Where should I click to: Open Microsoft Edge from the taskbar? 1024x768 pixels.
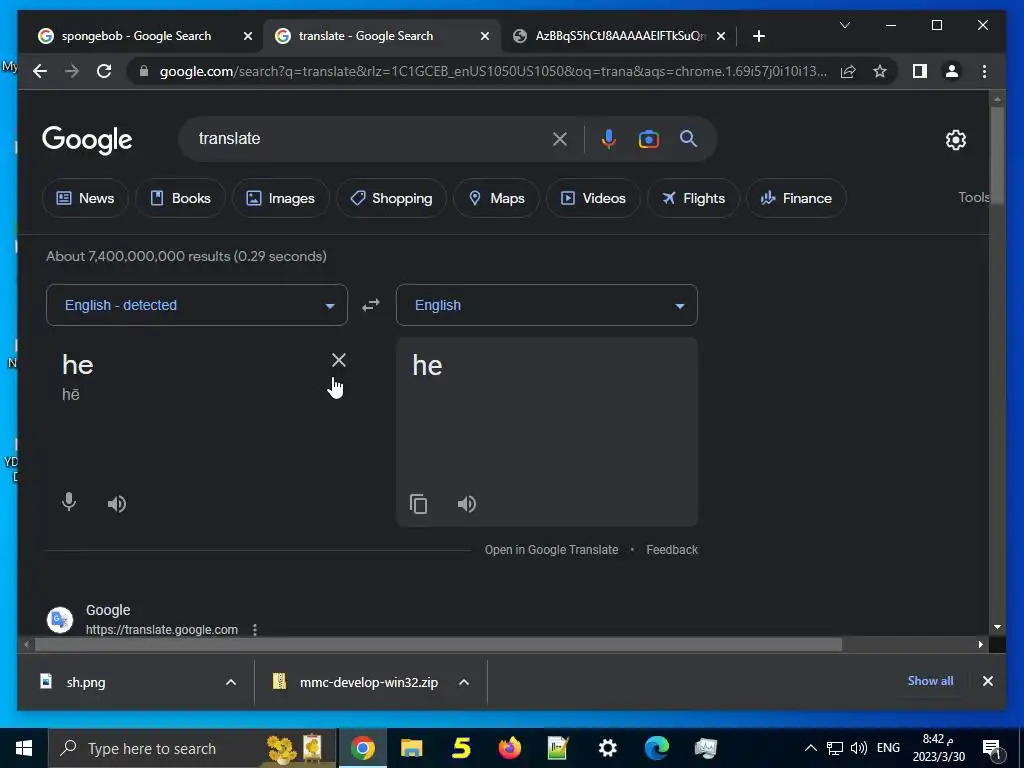[x=656, y=748]
